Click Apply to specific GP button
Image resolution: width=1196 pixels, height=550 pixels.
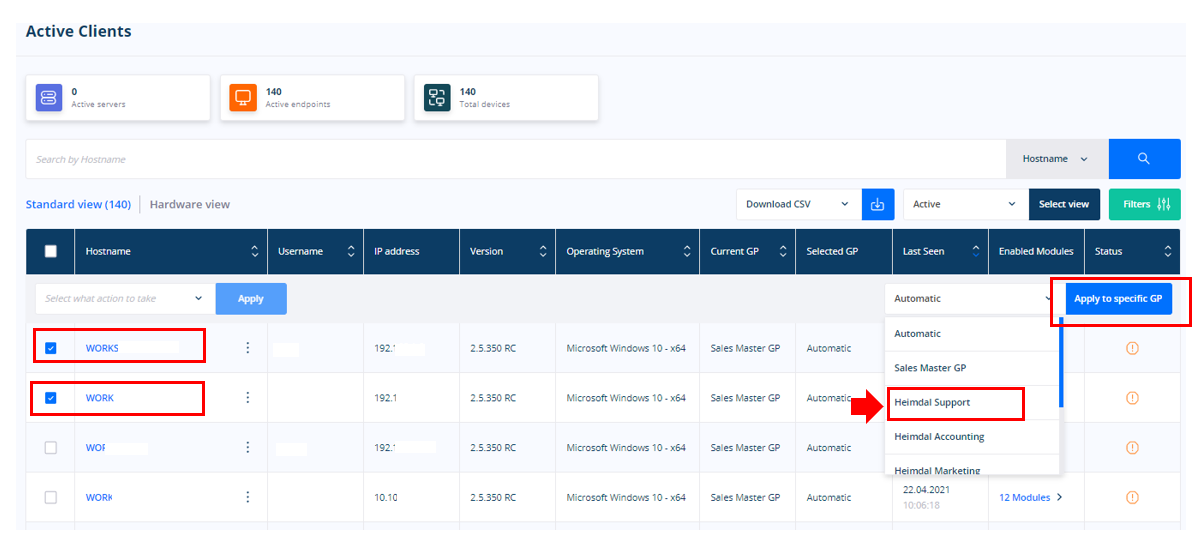coord(1118,298)
